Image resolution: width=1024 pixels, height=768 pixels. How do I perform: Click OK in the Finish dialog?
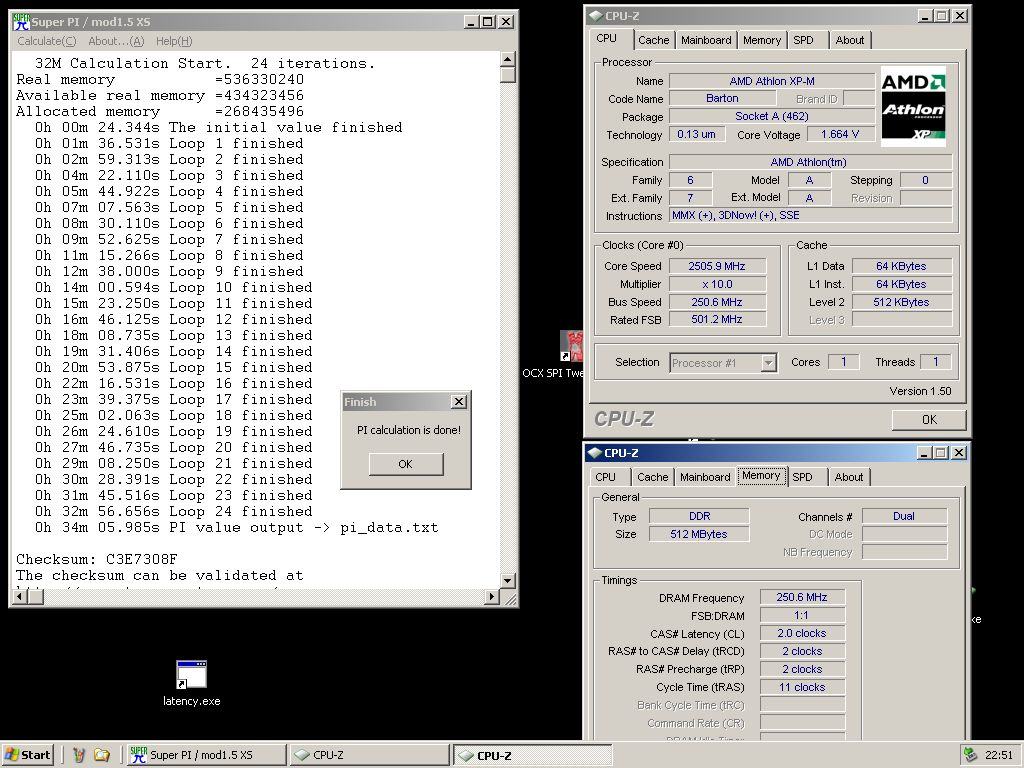(406, 464)
